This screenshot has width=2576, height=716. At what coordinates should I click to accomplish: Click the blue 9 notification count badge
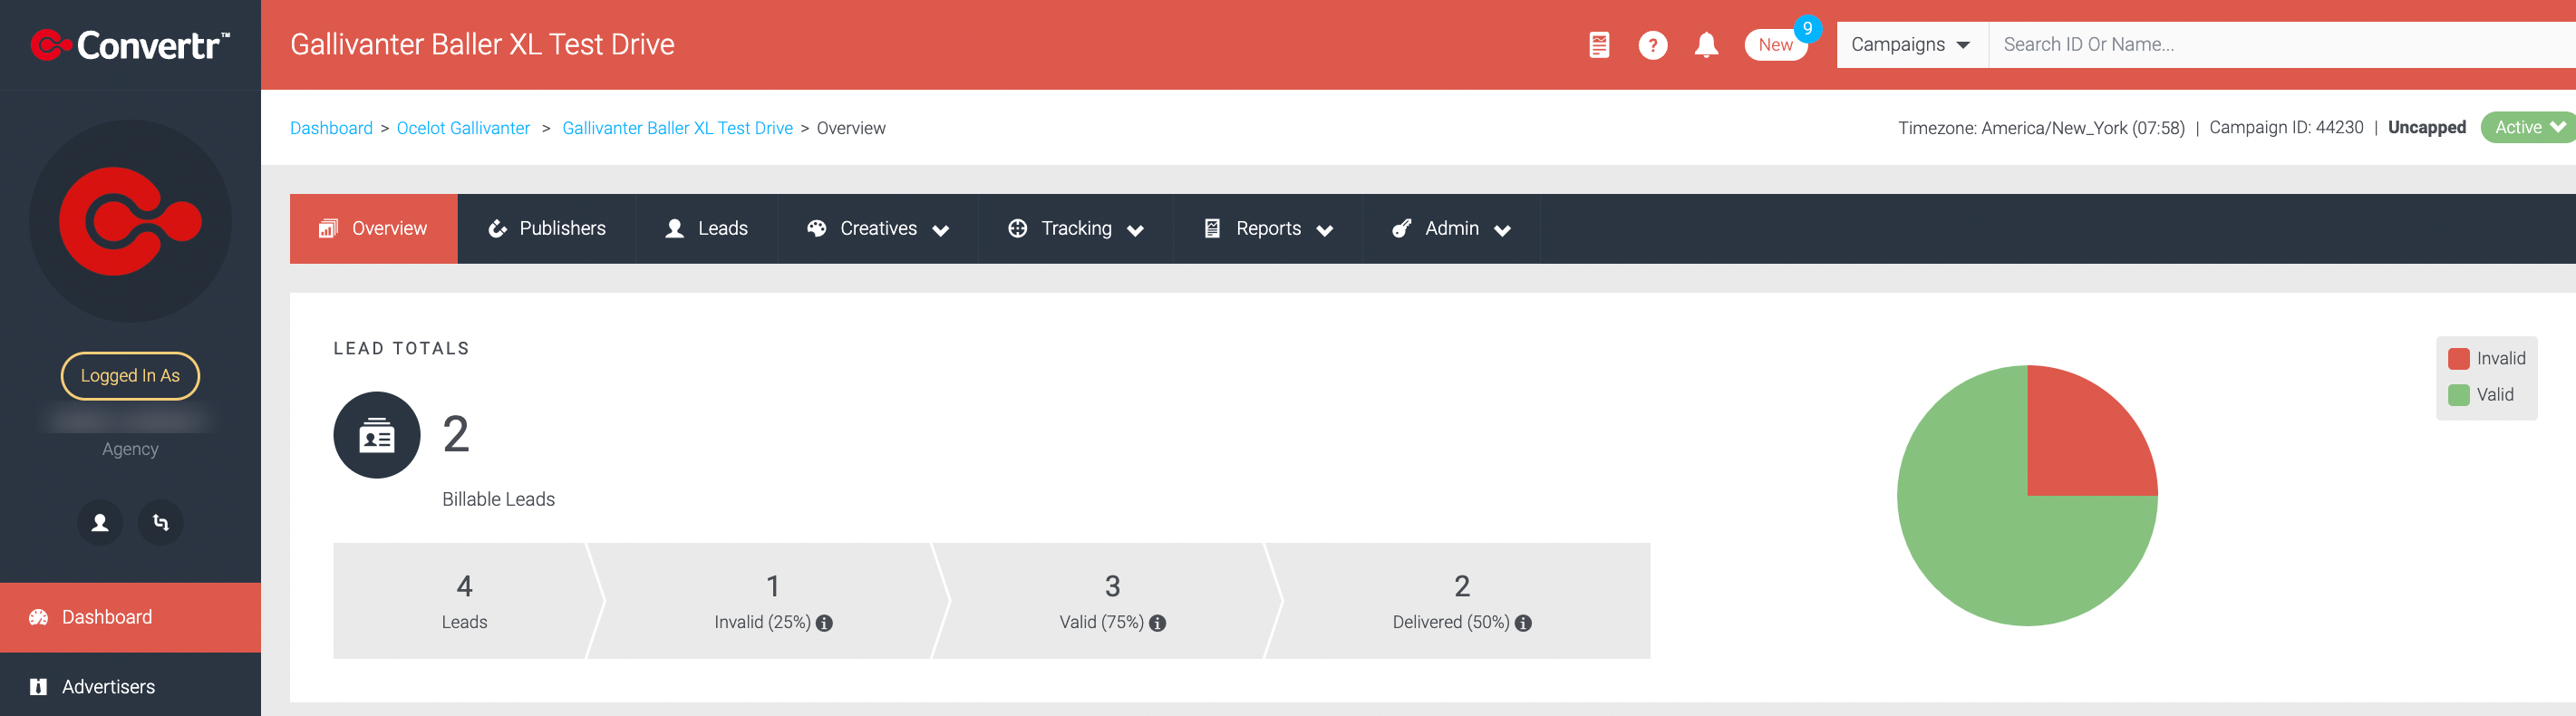1807,29
